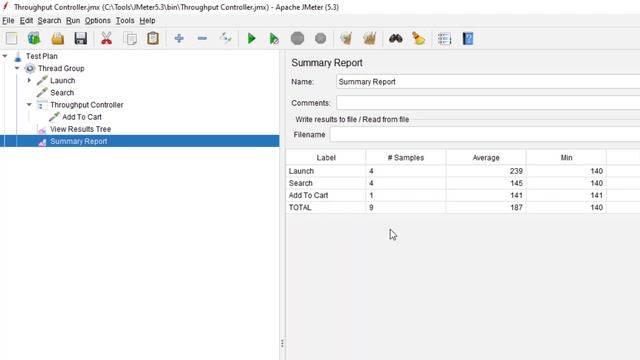Viewport: 640px width, 360px height.
Task: Collapse the Test Plan tree node
Action: (5, 56)
